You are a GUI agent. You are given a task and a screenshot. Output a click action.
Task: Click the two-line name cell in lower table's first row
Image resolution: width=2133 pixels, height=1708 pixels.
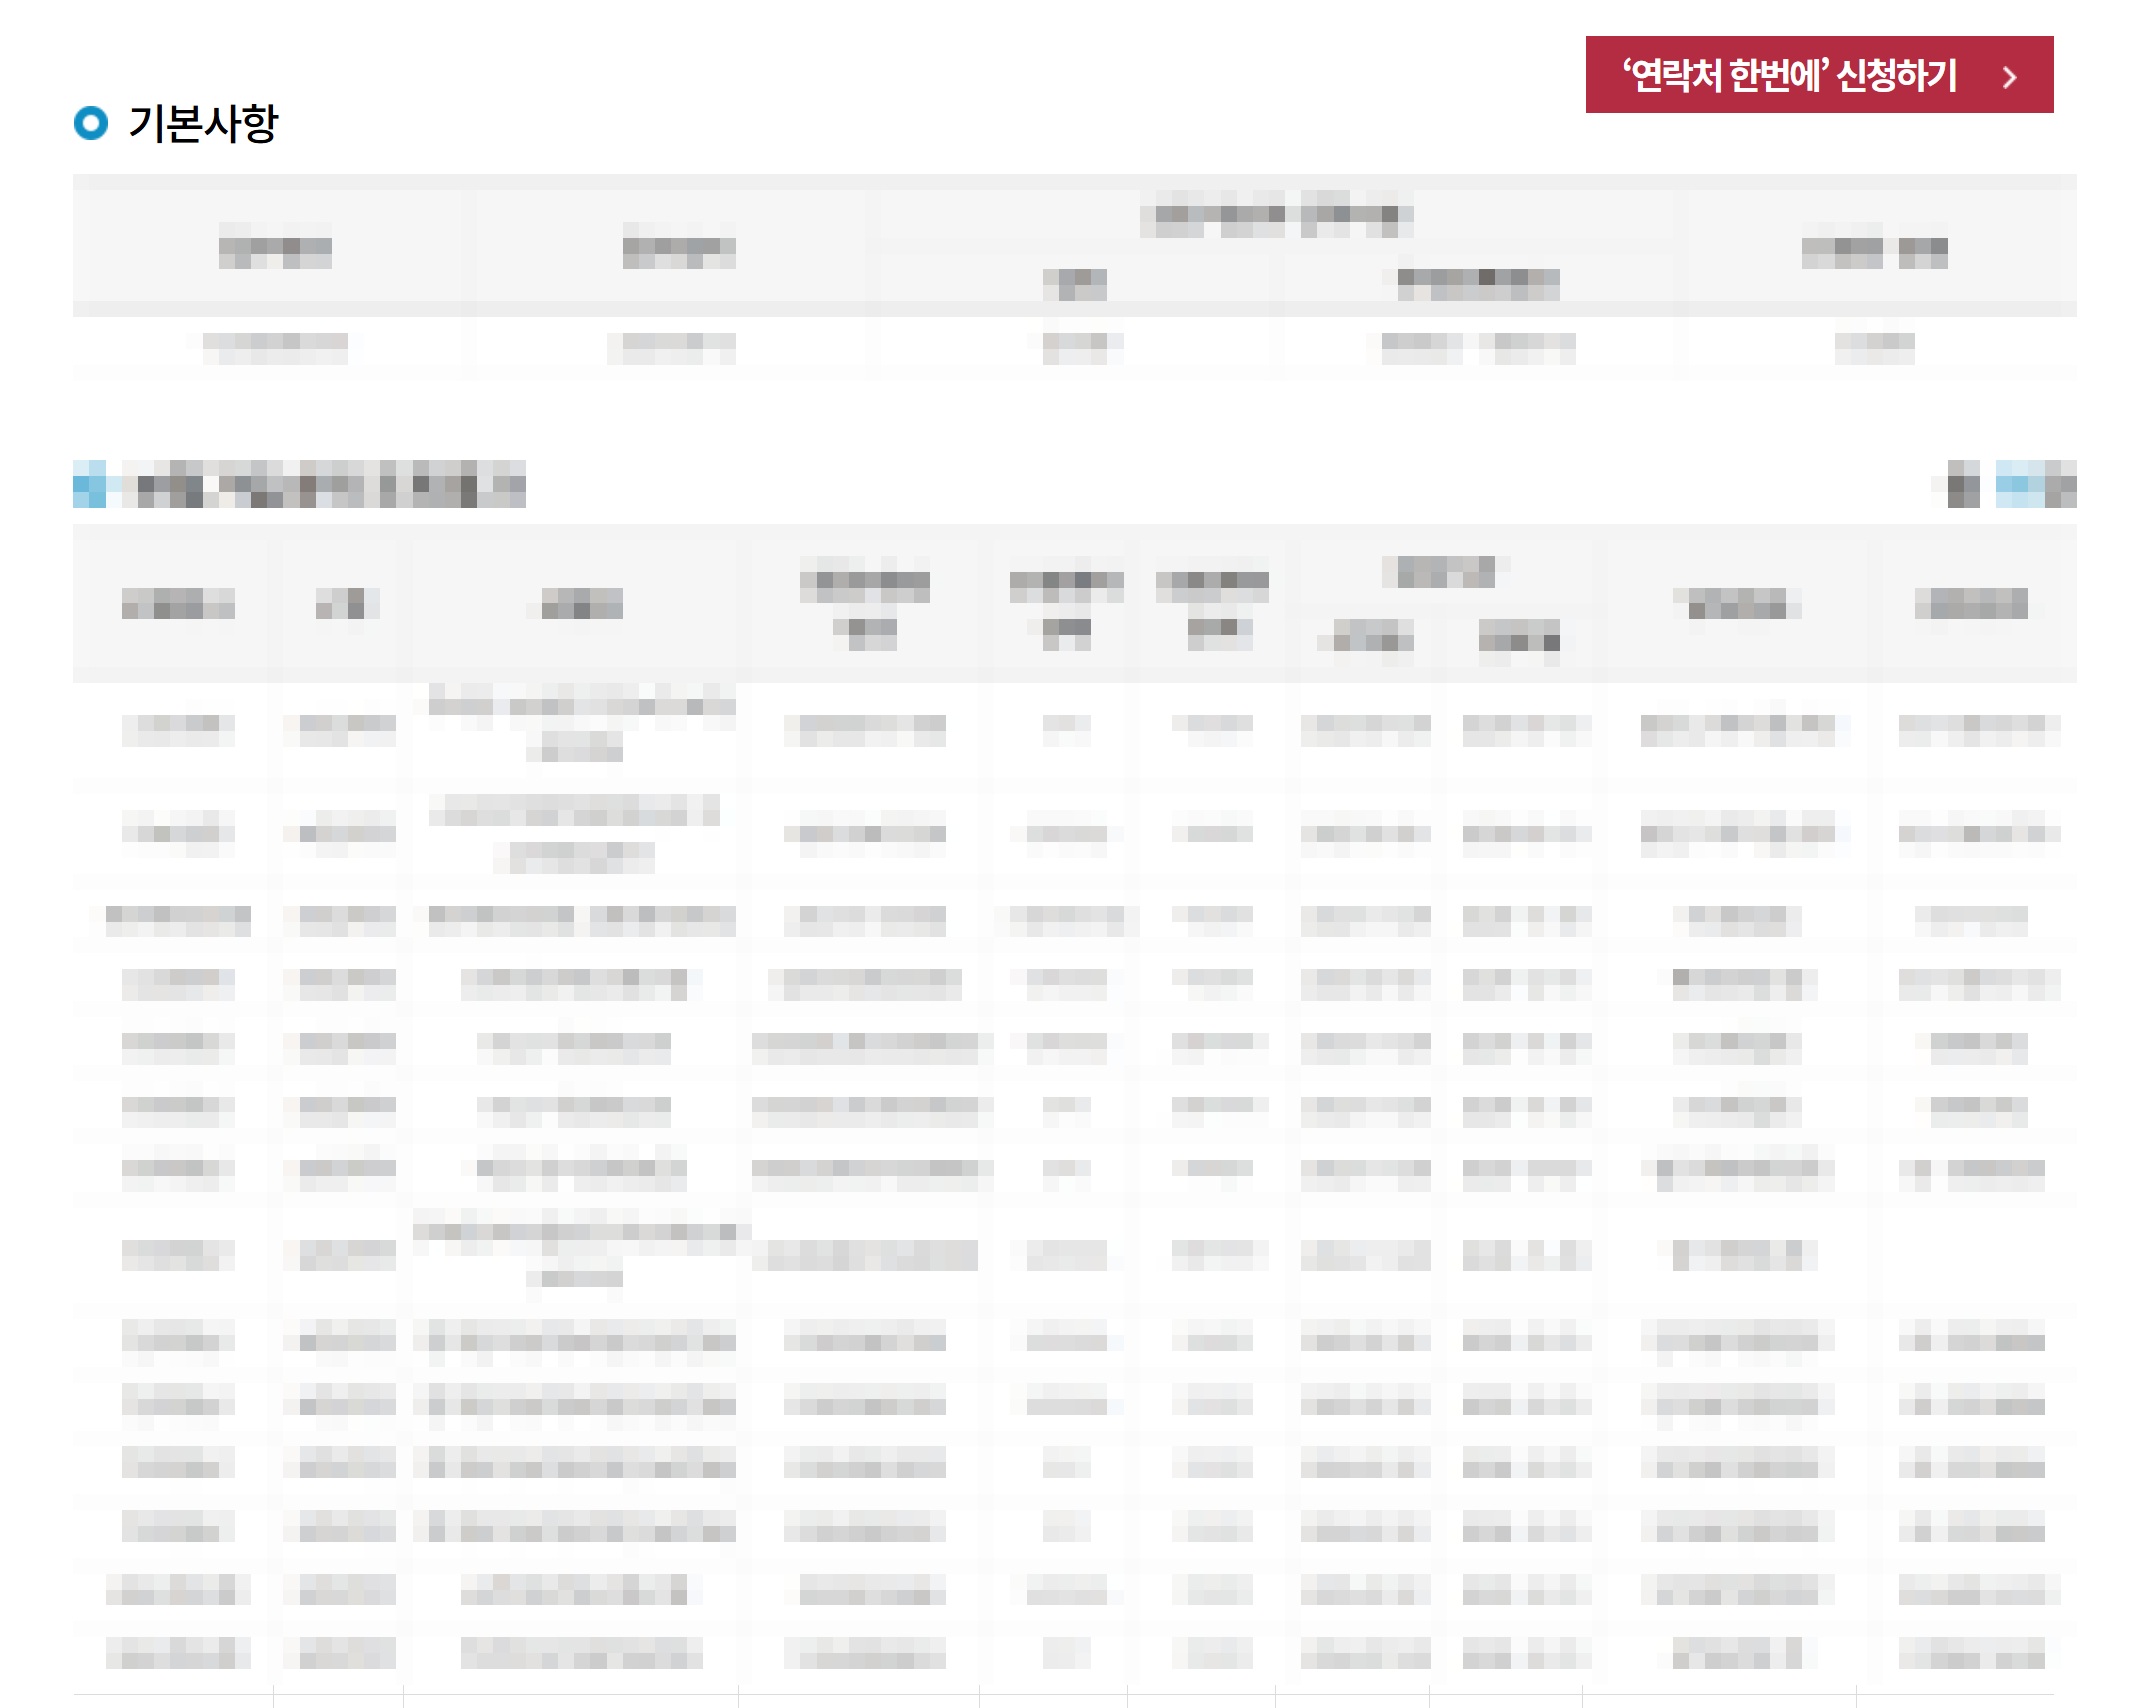(x=581, y=725)
